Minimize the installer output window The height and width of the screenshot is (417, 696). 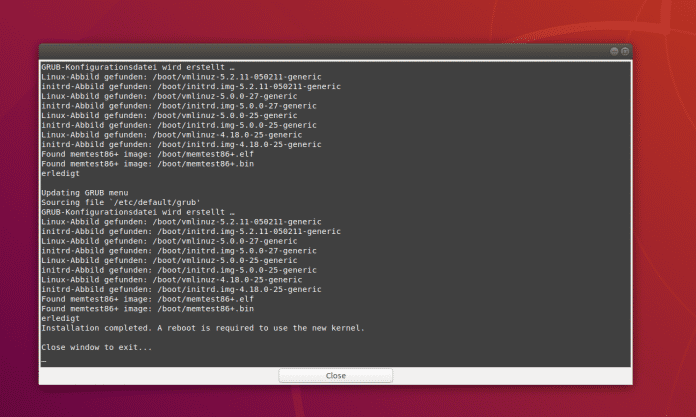613,51
